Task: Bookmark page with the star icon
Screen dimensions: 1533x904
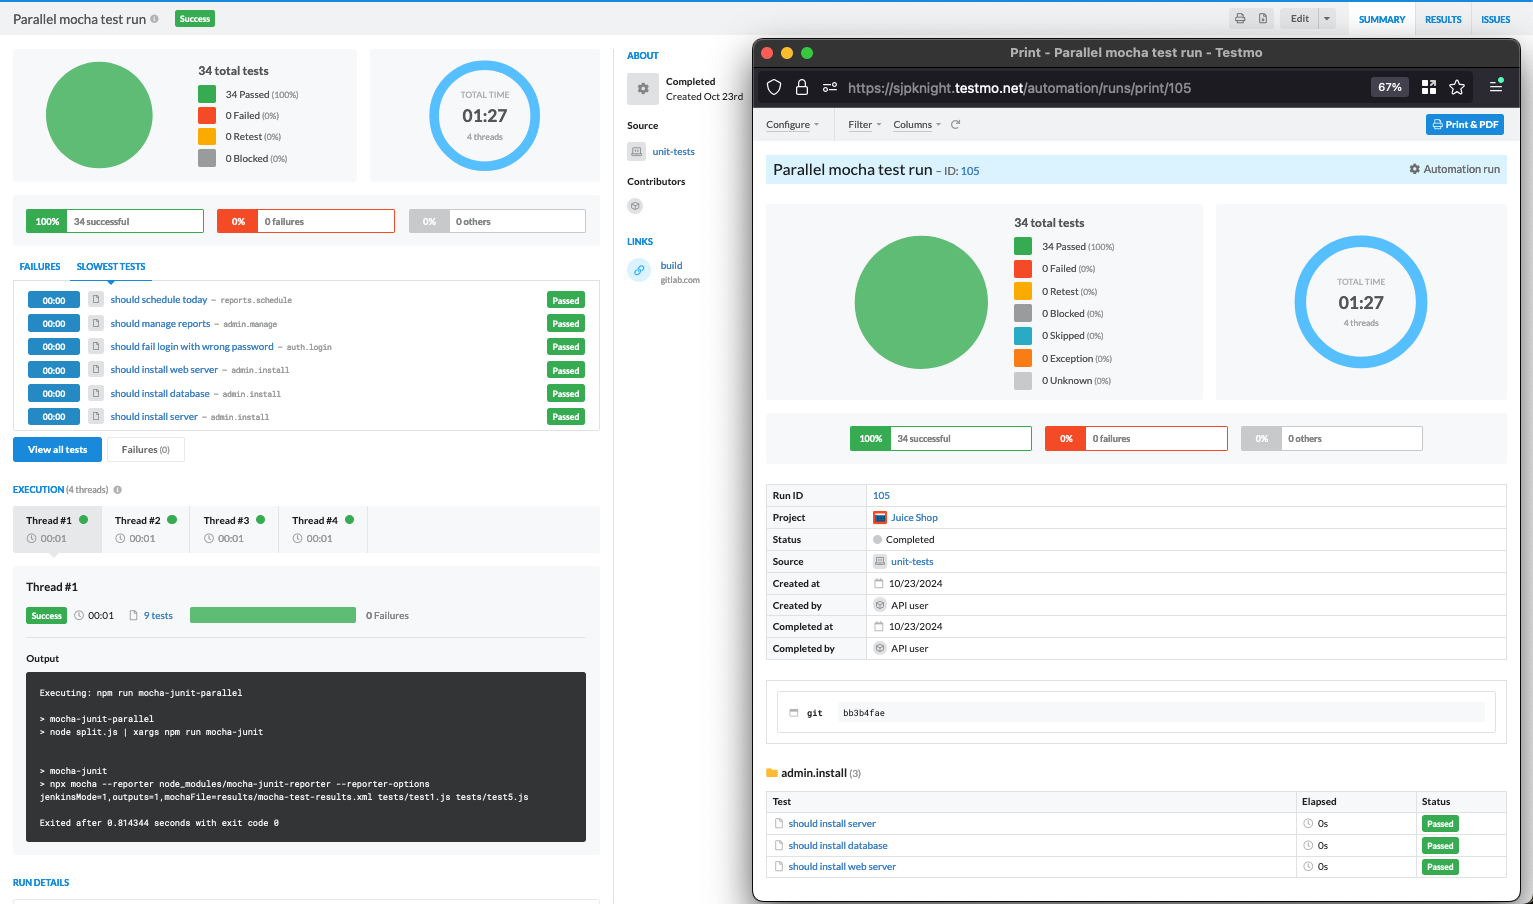Action: [1457, 87]
